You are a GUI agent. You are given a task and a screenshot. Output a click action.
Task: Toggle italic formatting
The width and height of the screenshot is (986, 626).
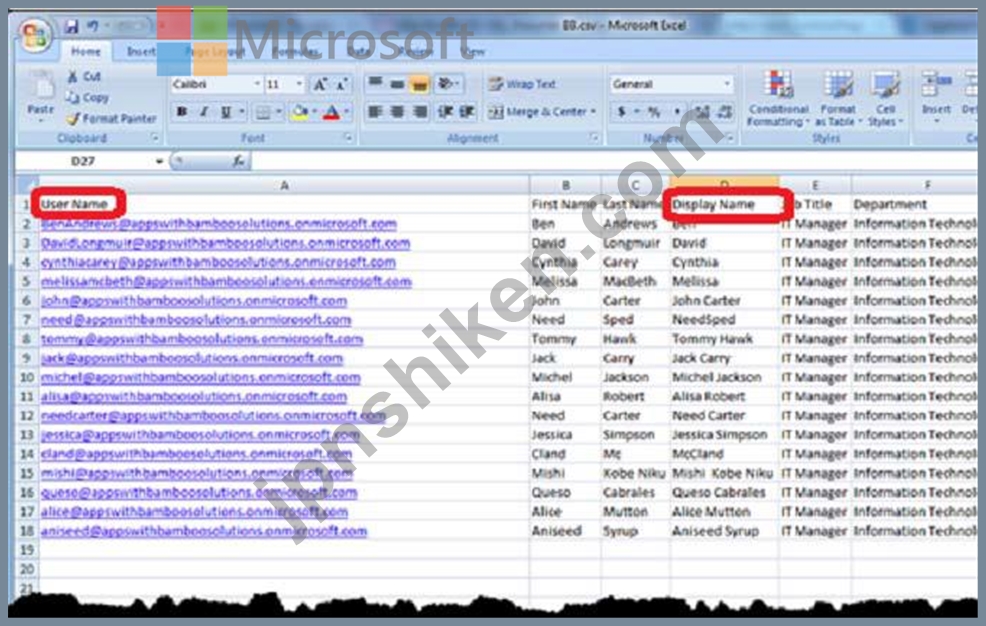pyautogui.click(x=204, y=112)
